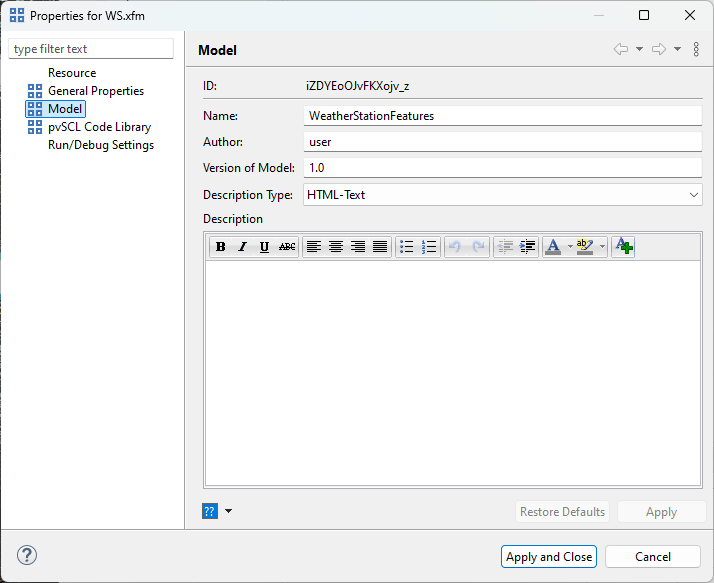Click the font icon with green plus
The width and height of the screenshot is (714, 583).
point(623,247)
